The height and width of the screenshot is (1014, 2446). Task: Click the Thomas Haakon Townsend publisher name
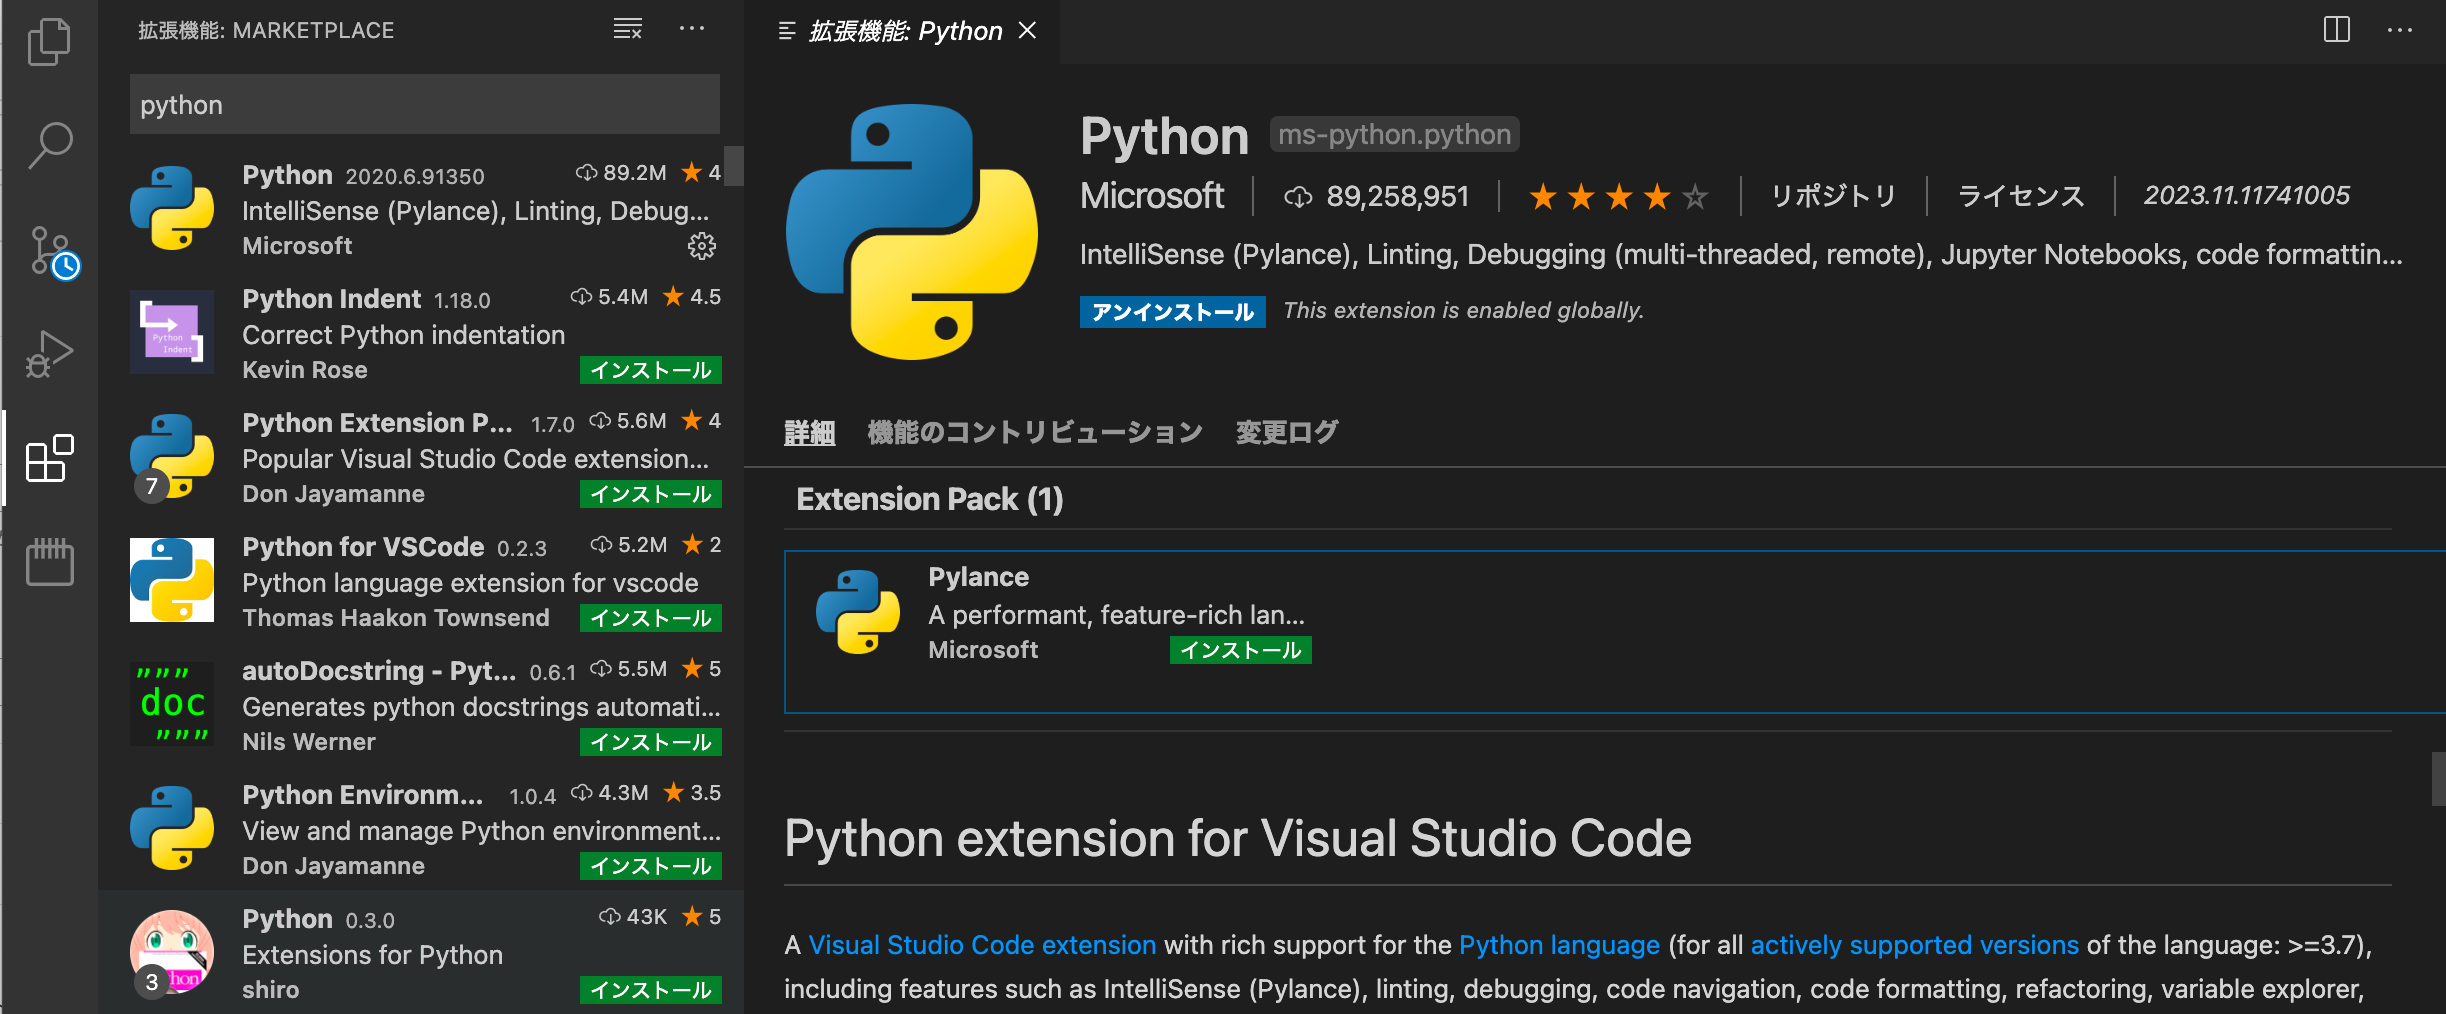point(396,618)
